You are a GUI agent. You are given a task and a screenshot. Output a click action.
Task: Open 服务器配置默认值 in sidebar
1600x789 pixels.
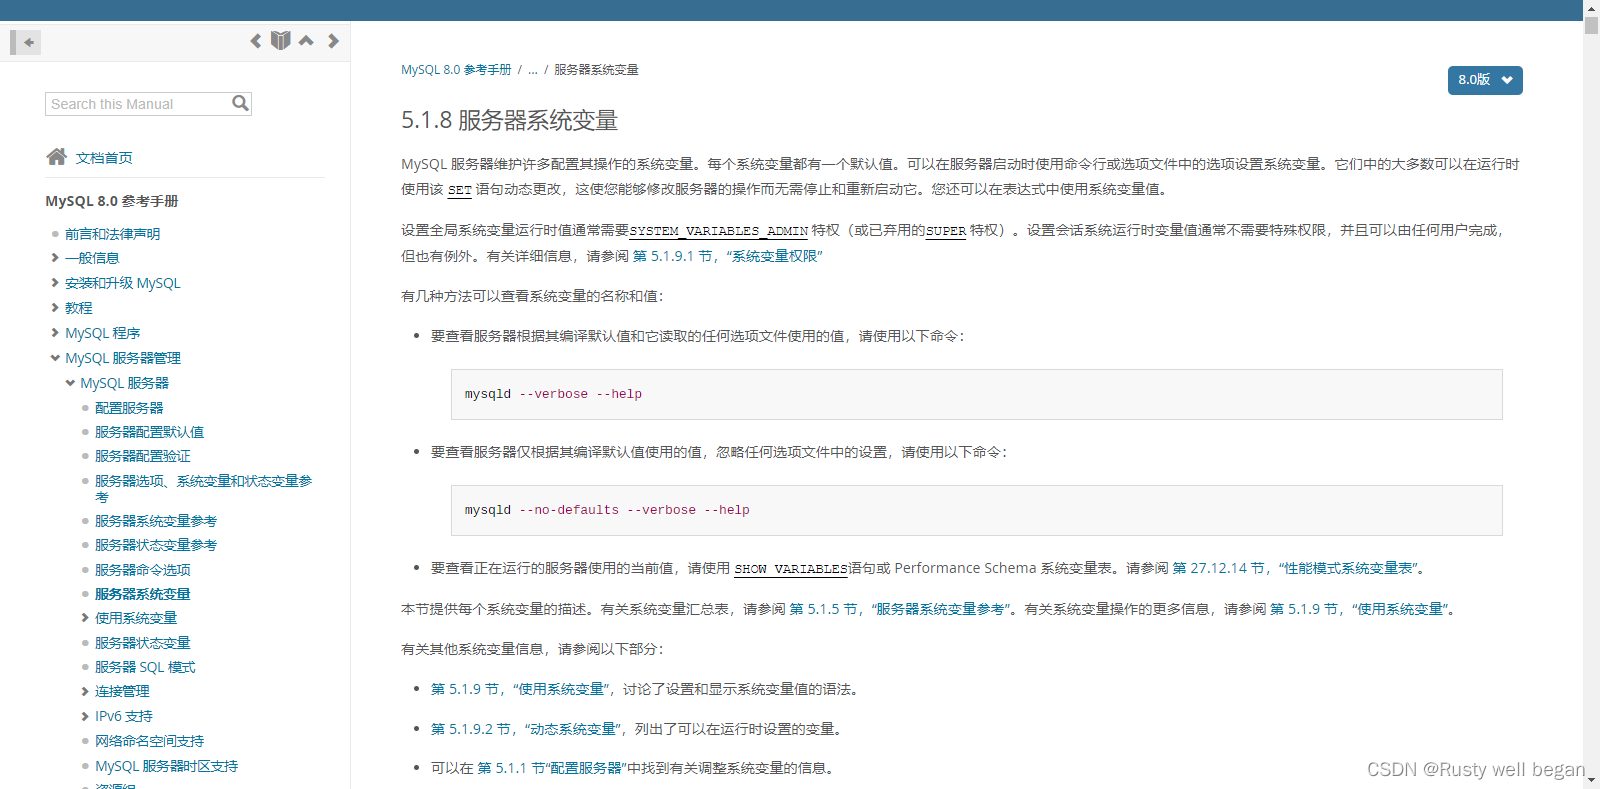click(x=149, y=432)
